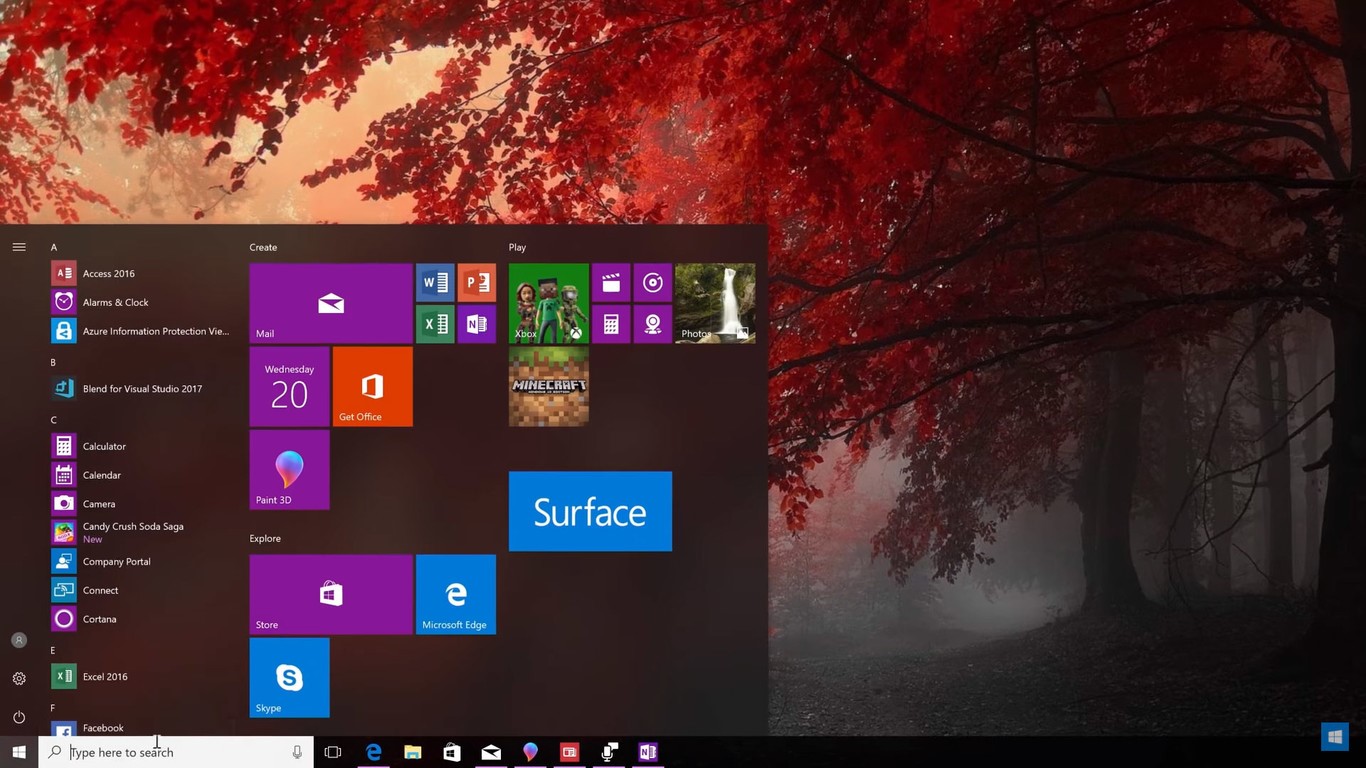
Task: Open the Photos waterfall tile
Action: pyautogui.click(x=715, y=303)
